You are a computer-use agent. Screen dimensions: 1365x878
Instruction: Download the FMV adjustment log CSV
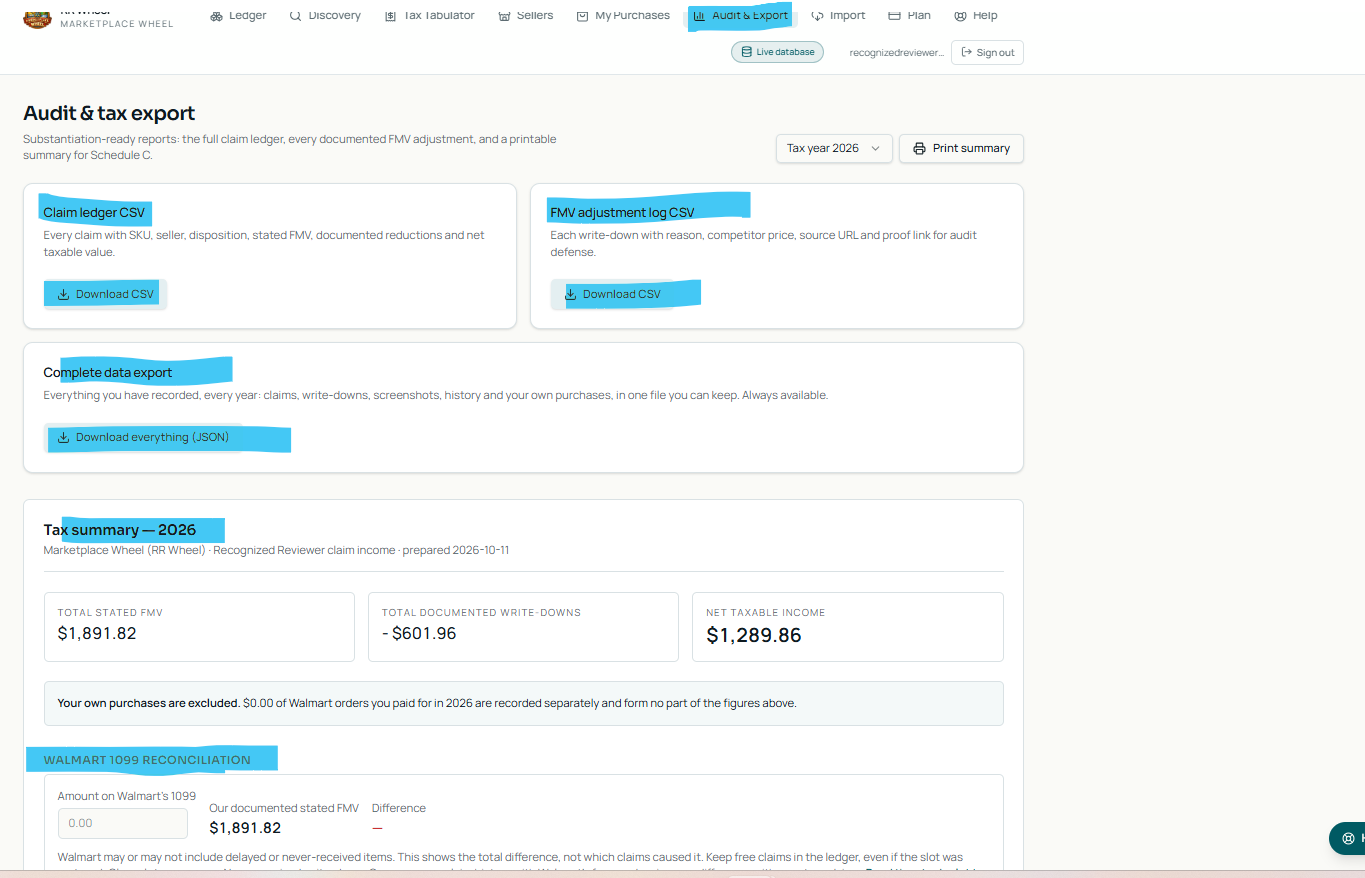click(x=612, y=294)
